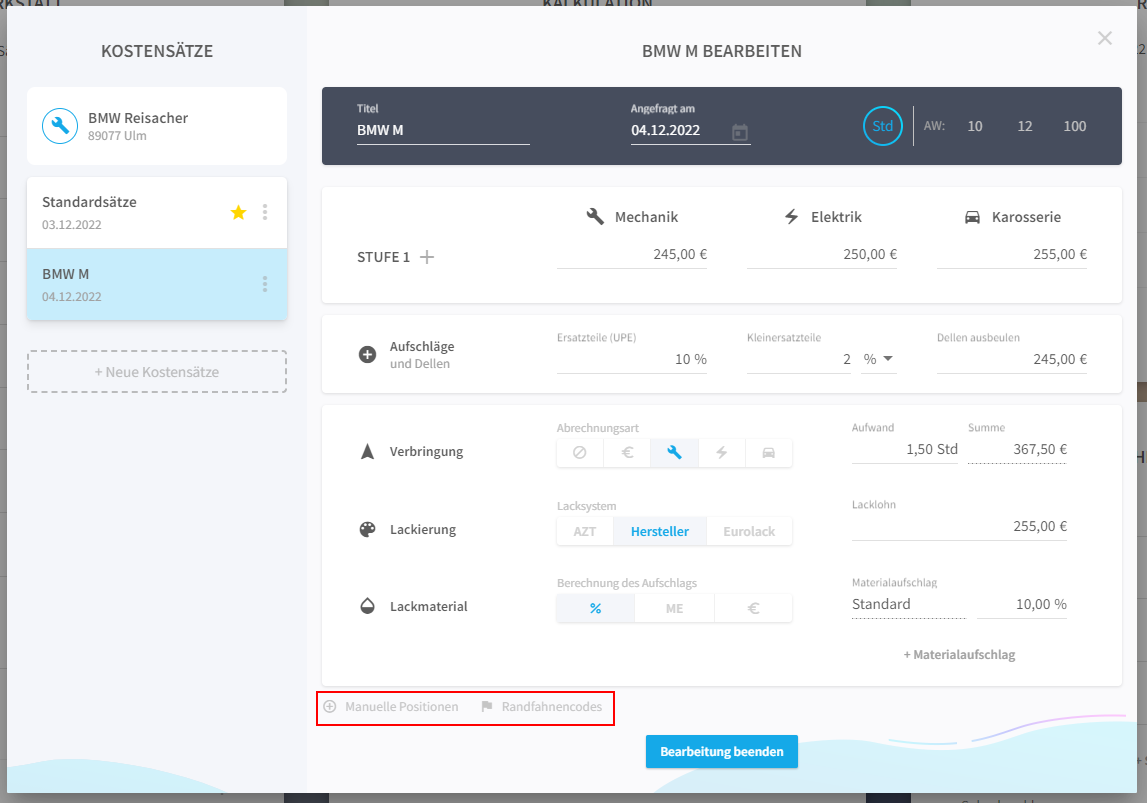Image resolution: width=1147 pixels, height=803 pixels.
Task: Select Eurolack Lacksystem
Action: (749, 531)
